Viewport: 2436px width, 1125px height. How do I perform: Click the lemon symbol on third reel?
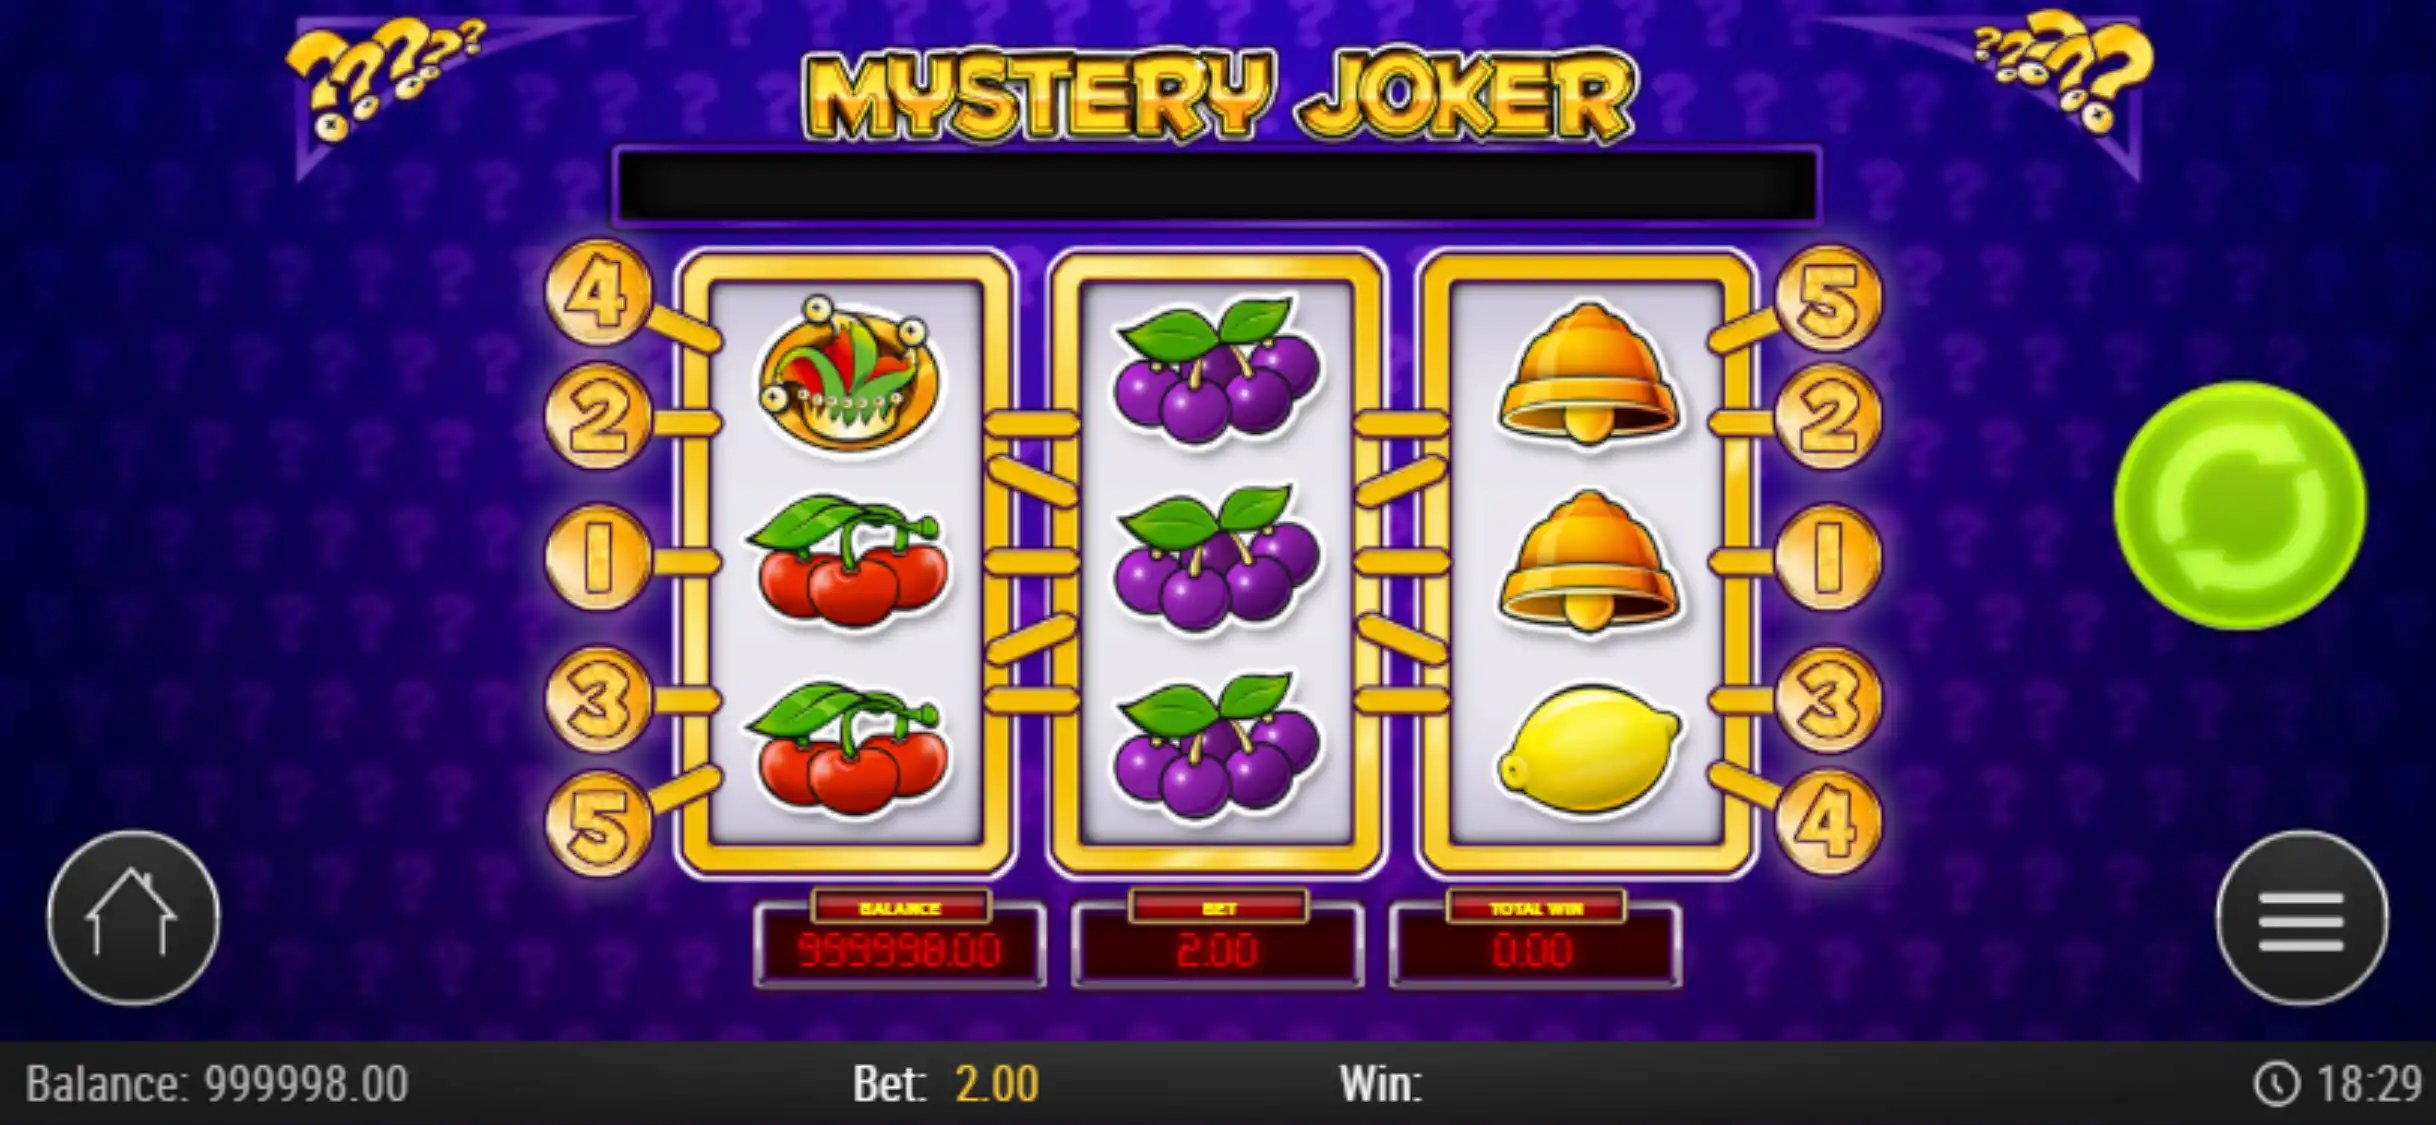coord(1589,748)
